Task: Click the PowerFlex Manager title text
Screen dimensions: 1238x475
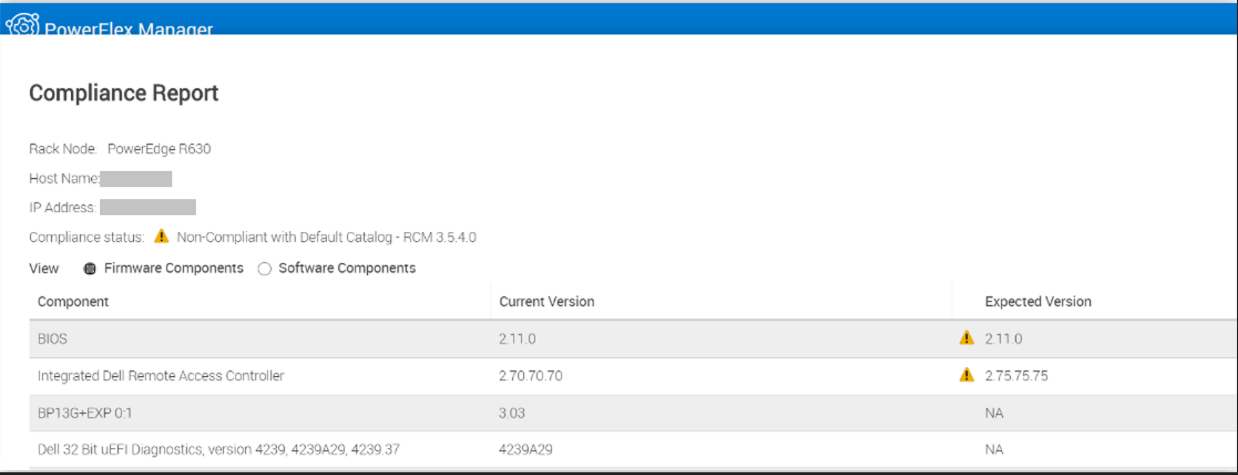Action: pos(128,28)
